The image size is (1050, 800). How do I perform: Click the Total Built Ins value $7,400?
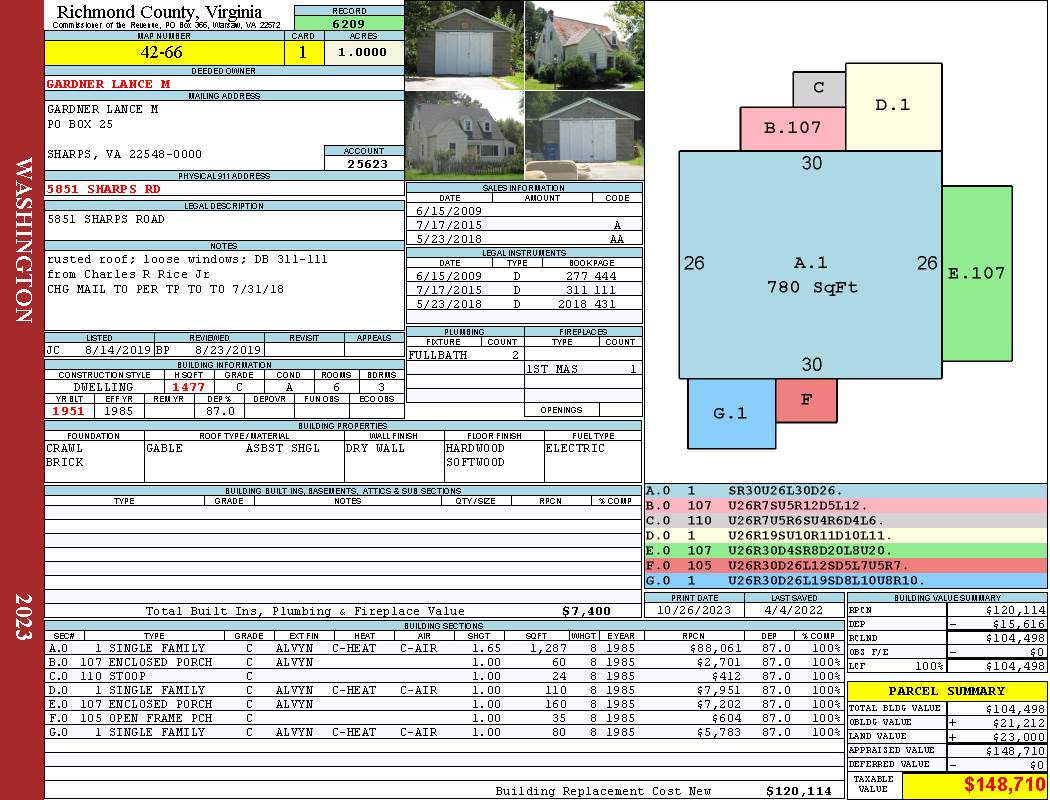click(586, 611)
